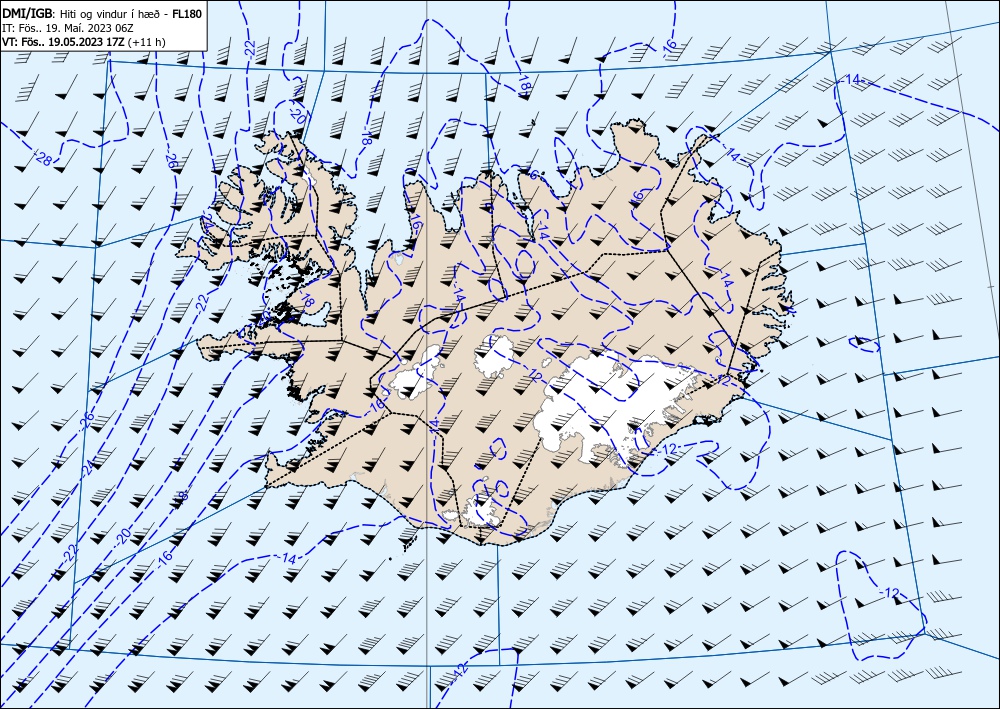Click the "-28" isotherm label
Image resolution: width=1000 pixels, height=709 pixels.
(42, 158)
